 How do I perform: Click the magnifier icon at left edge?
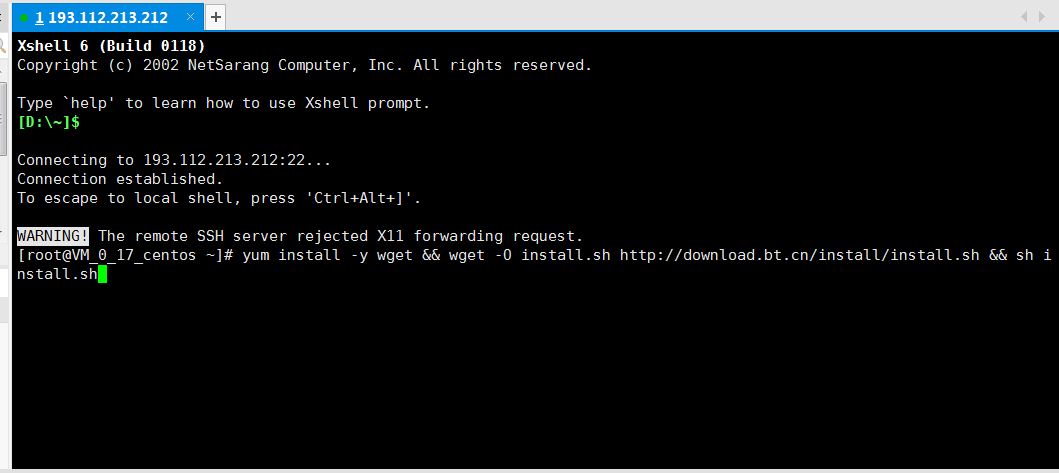point(3,45)
